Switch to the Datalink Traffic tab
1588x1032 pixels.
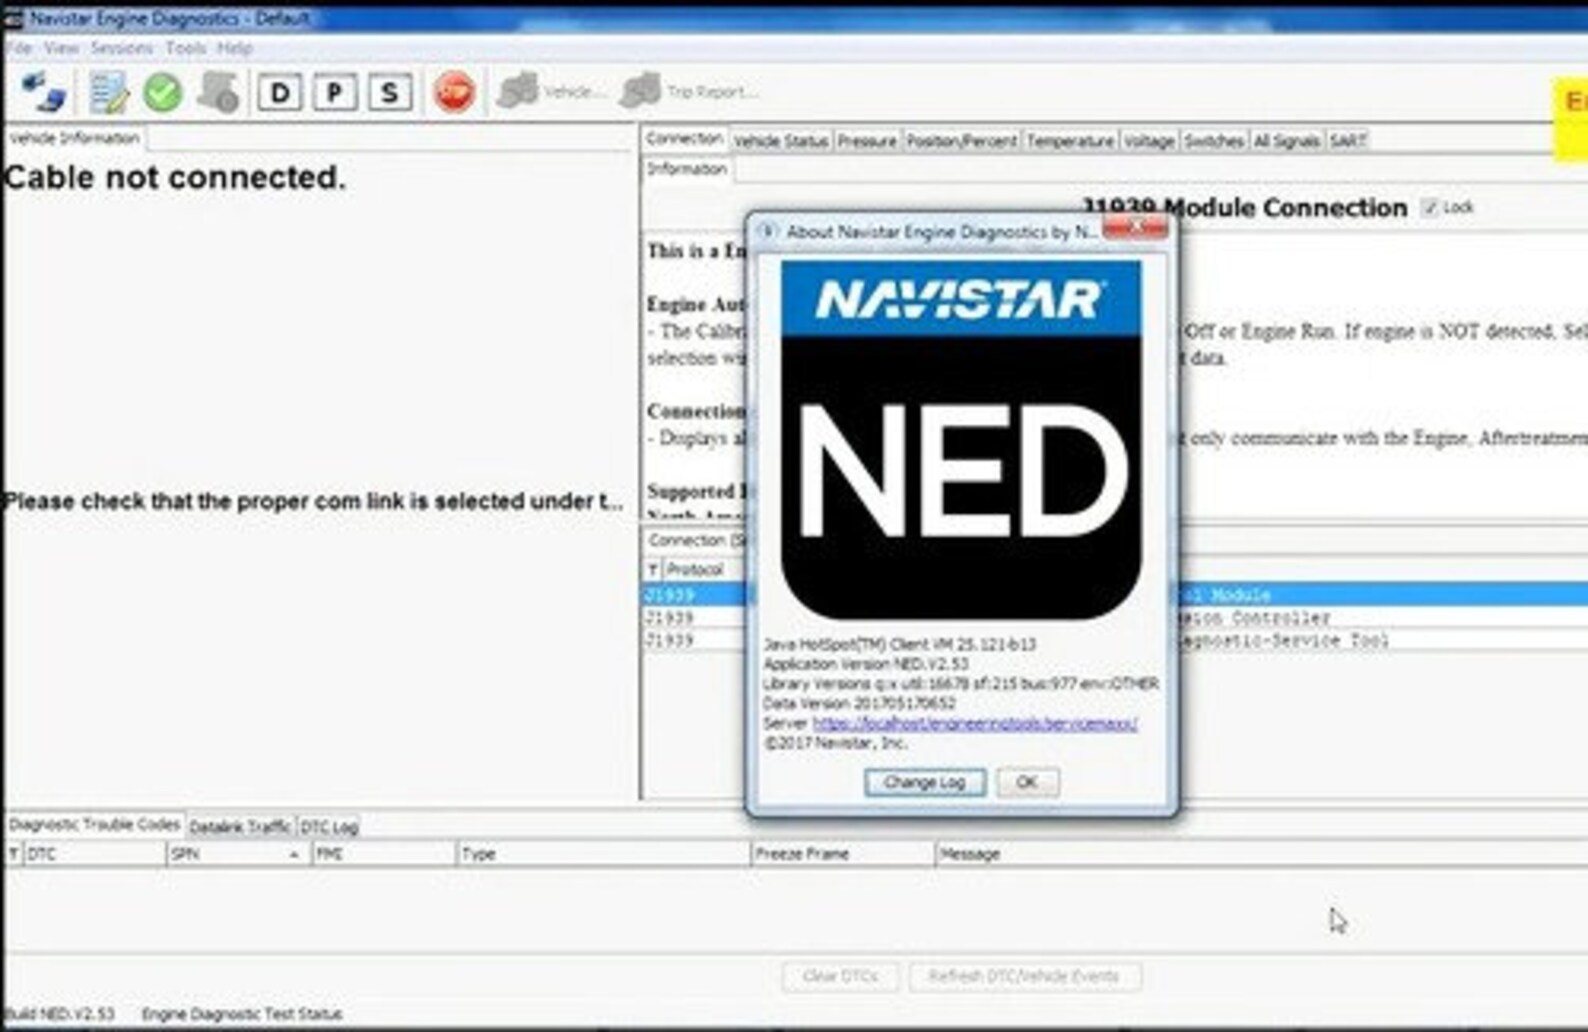[240, 827]
